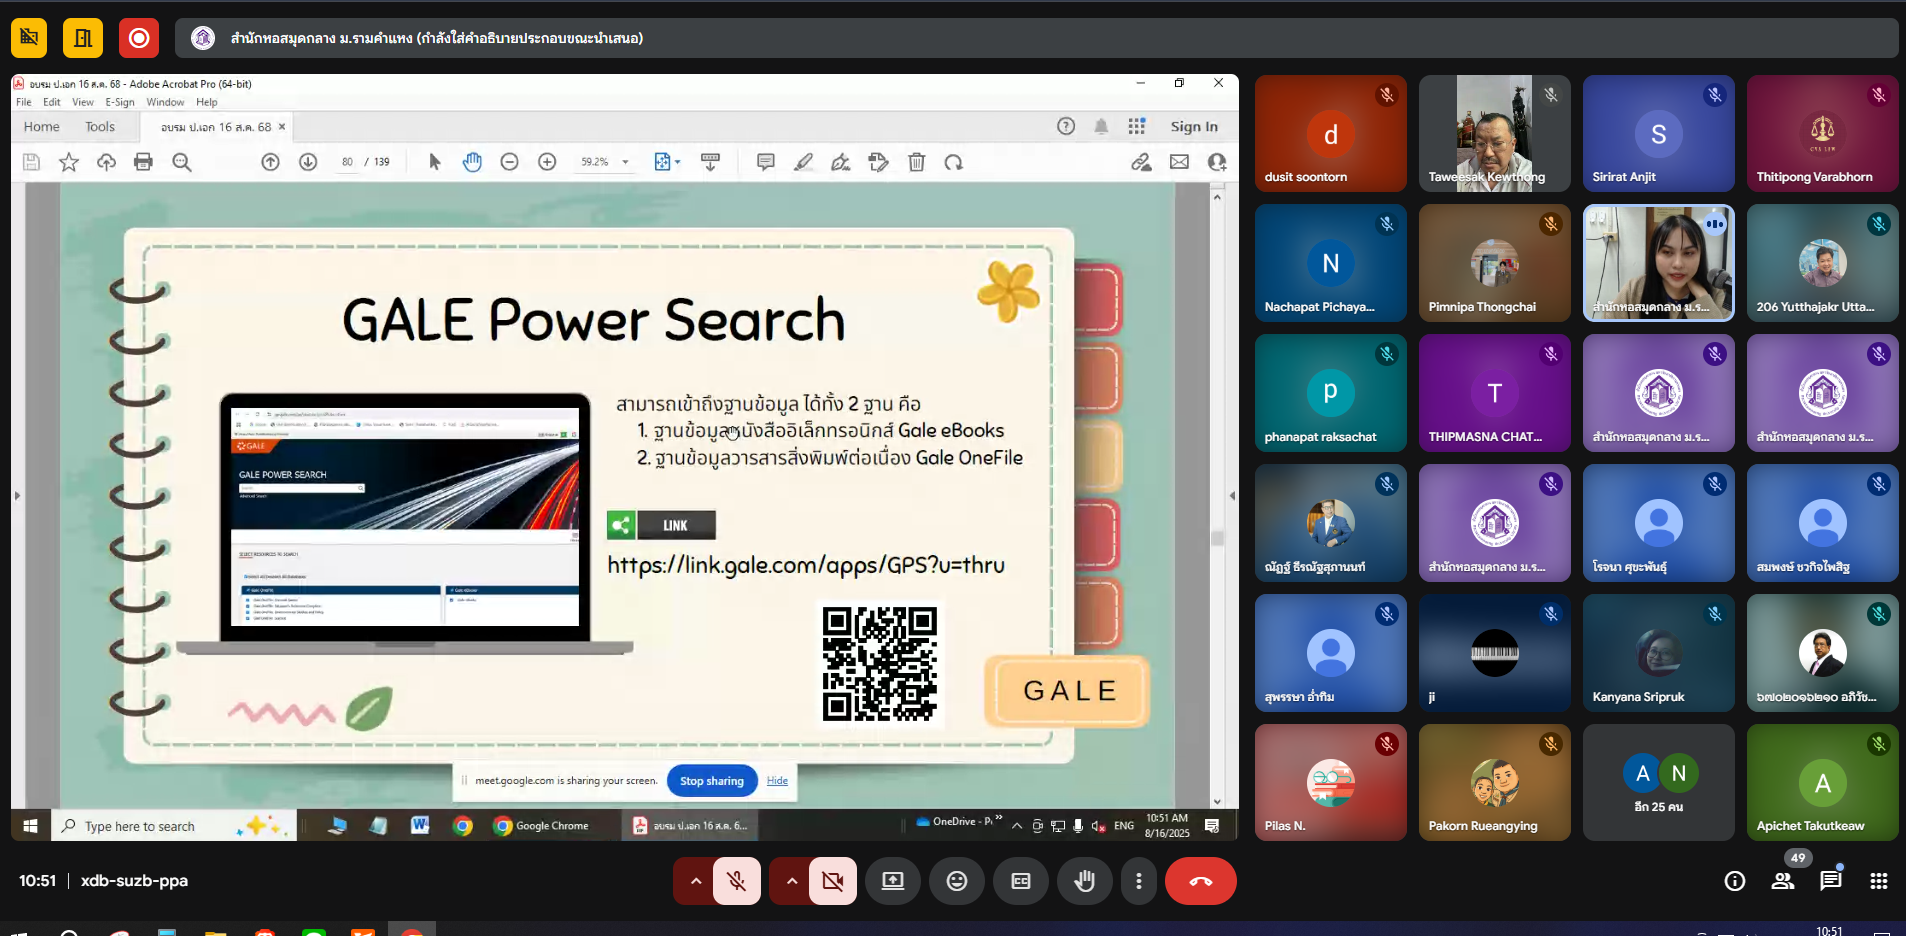
Task: Open the Window menu in Acrobat
Action: (165, 102)
